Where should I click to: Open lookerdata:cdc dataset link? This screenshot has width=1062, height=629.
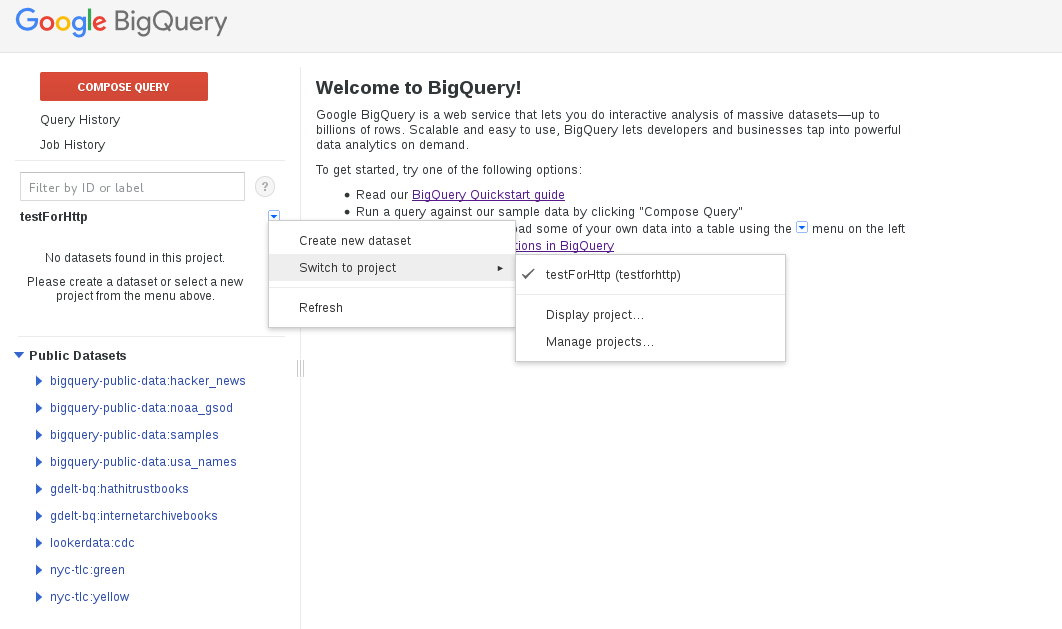click(x=92, y=543)
